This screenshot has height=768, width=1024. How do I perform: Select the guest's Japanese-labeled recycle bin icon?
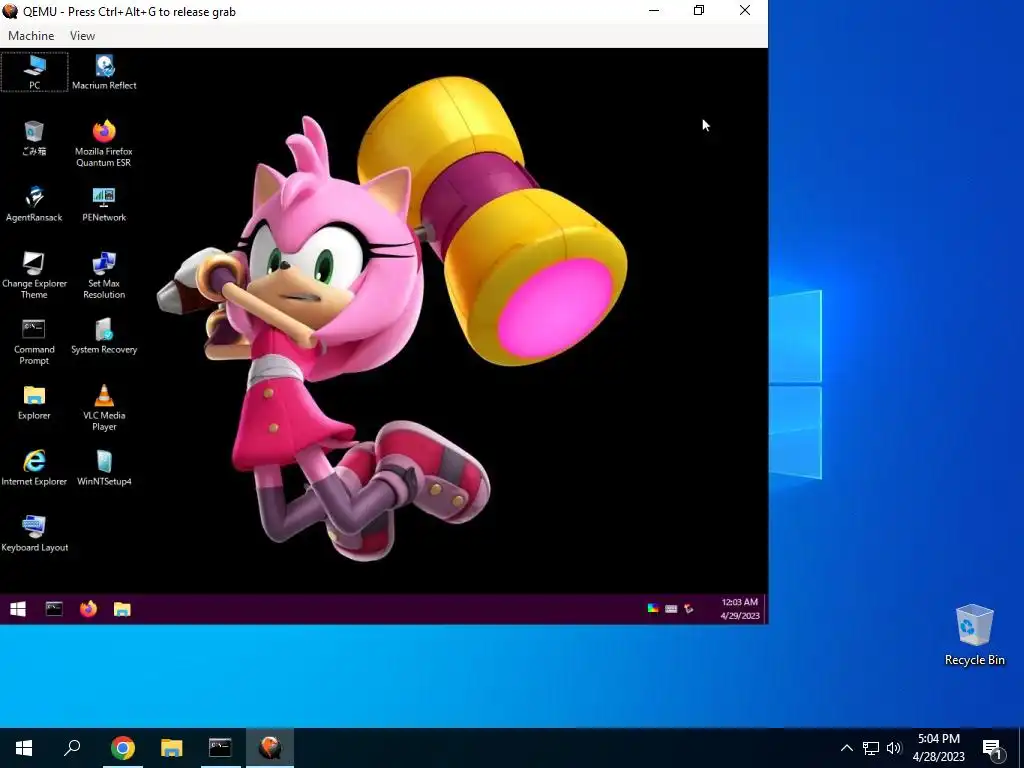pyautogui.click(x=34, y=138)
